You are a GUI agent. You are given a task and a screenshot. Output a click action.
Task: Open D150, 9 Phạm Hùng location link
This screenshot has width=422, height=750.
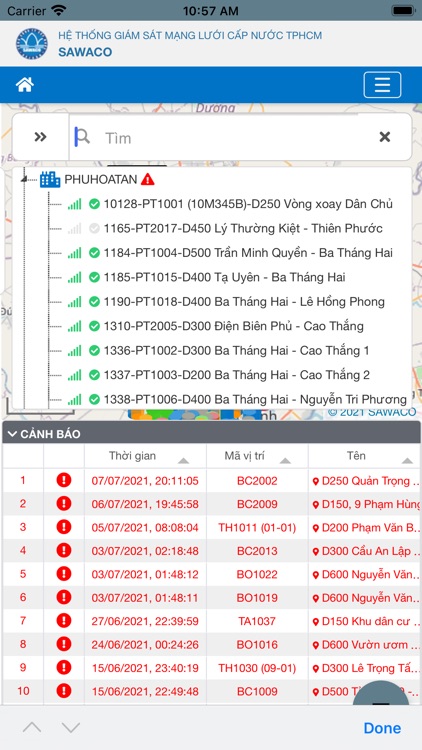click(366, 504)
